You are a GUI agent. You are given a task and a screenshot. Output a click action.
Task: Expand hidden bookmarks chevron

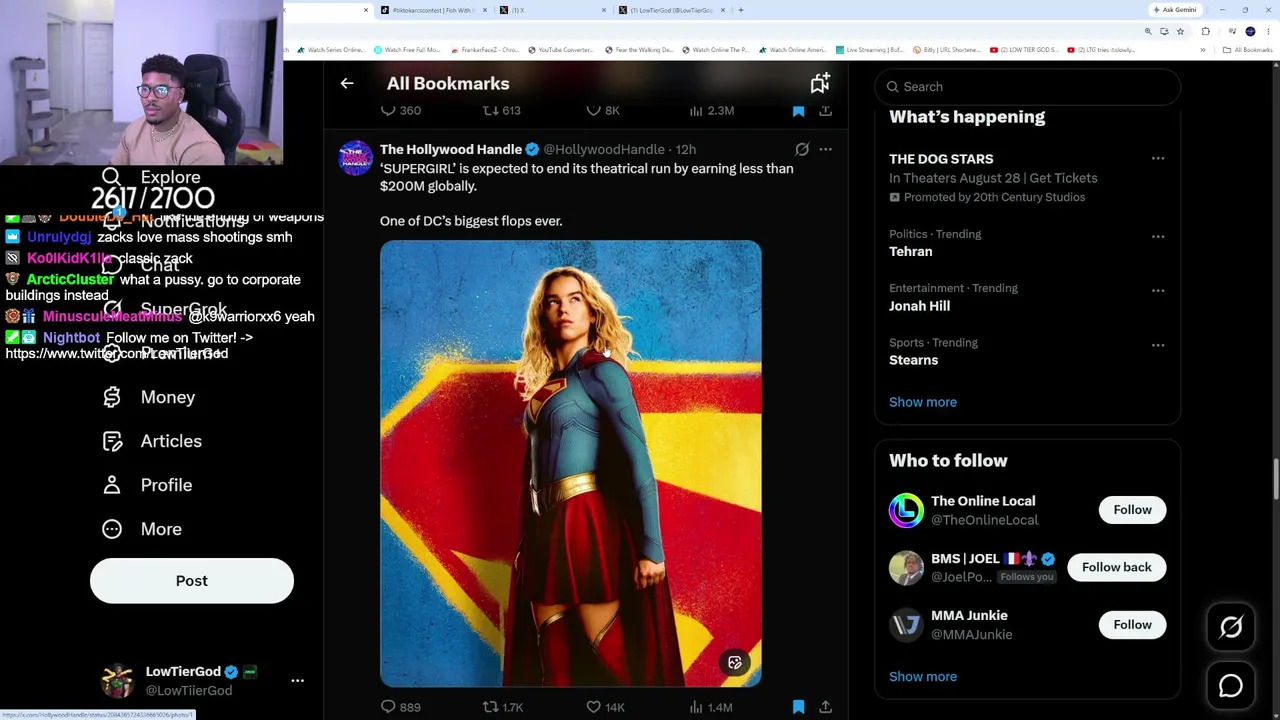pyautogui.click(x=1203, y=50)
